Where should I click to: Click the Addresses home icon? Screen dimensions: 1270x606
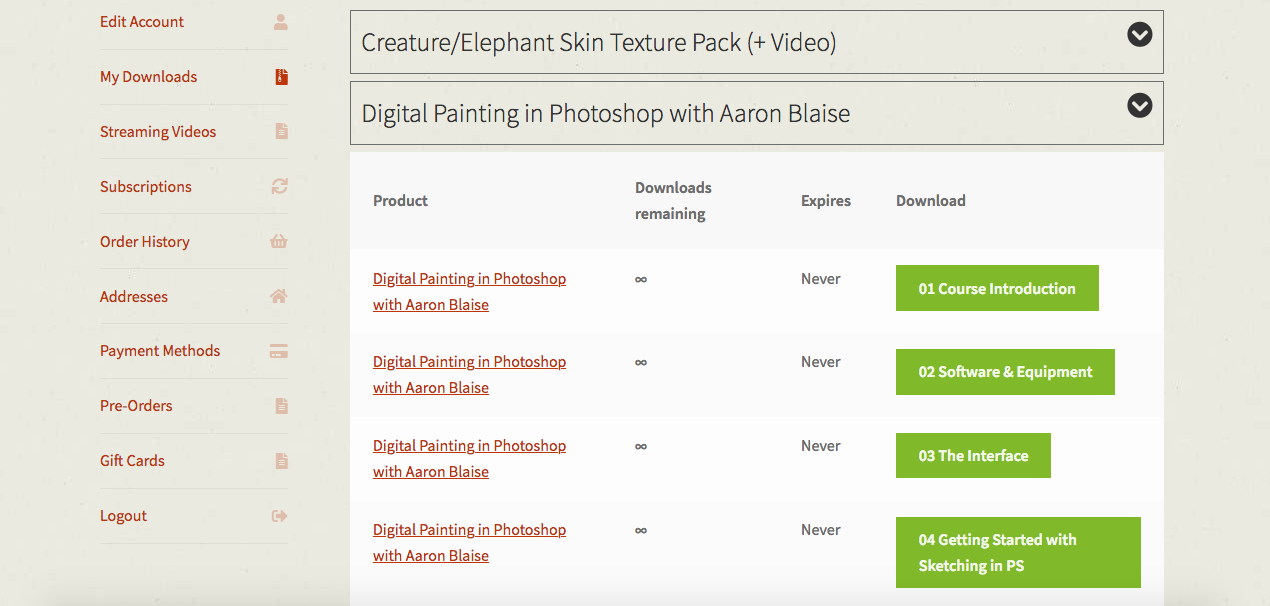tap(279, 296)
